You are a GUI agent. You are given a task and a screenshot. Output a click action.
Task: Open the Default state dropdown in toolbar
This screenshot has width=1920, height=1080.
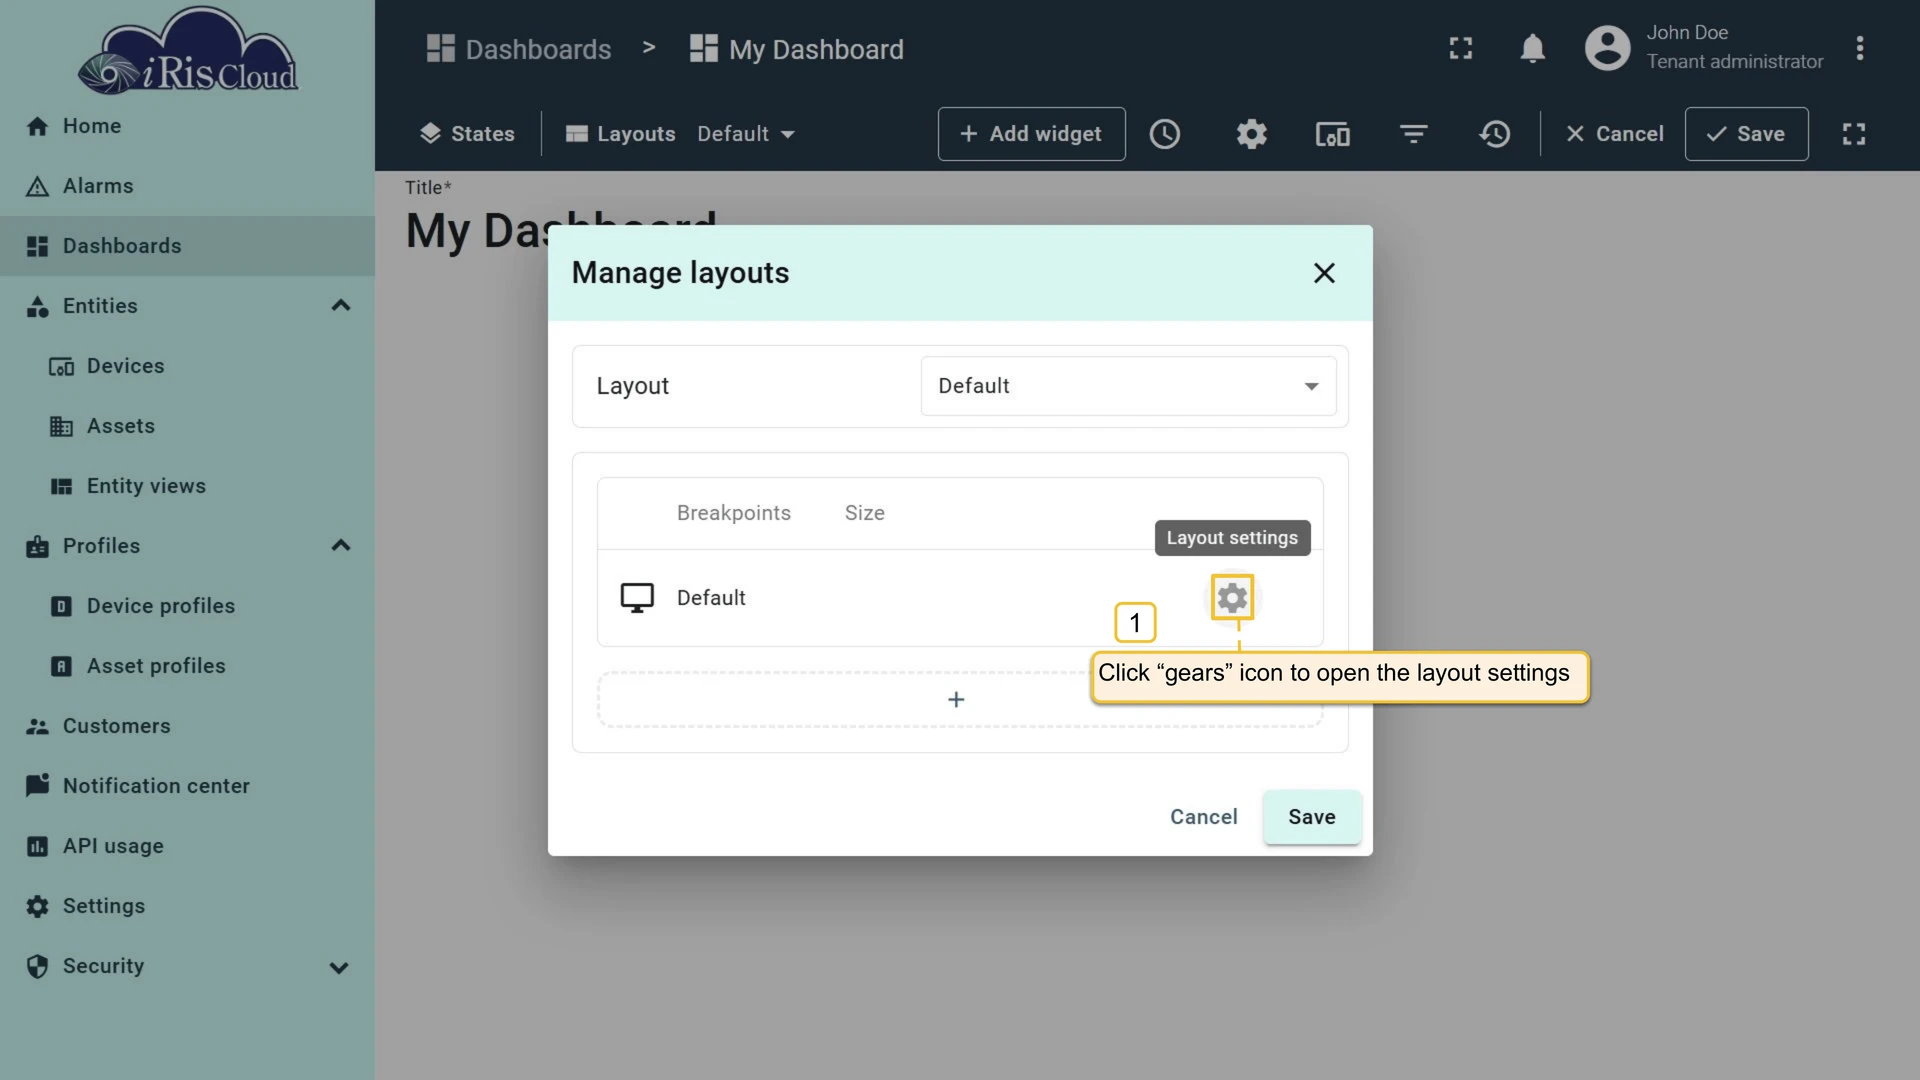tap(746, 134)
